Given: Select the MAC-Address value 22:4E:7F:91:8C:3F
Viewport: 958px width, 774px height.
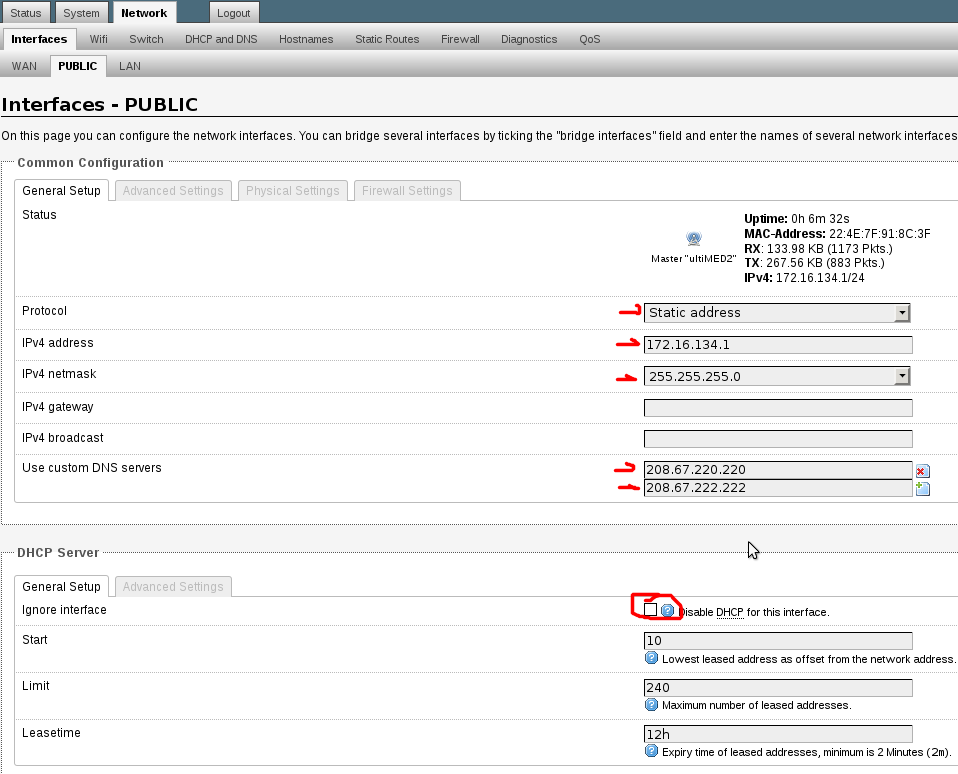Looking at the screenshot, I should [880, 234].
